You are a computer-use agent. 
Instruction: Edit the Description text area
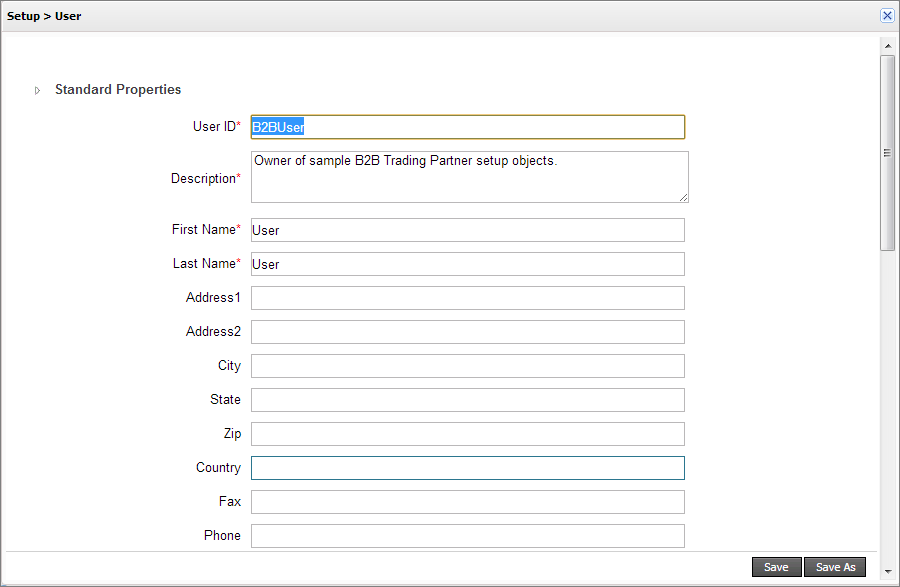[469, 177]
